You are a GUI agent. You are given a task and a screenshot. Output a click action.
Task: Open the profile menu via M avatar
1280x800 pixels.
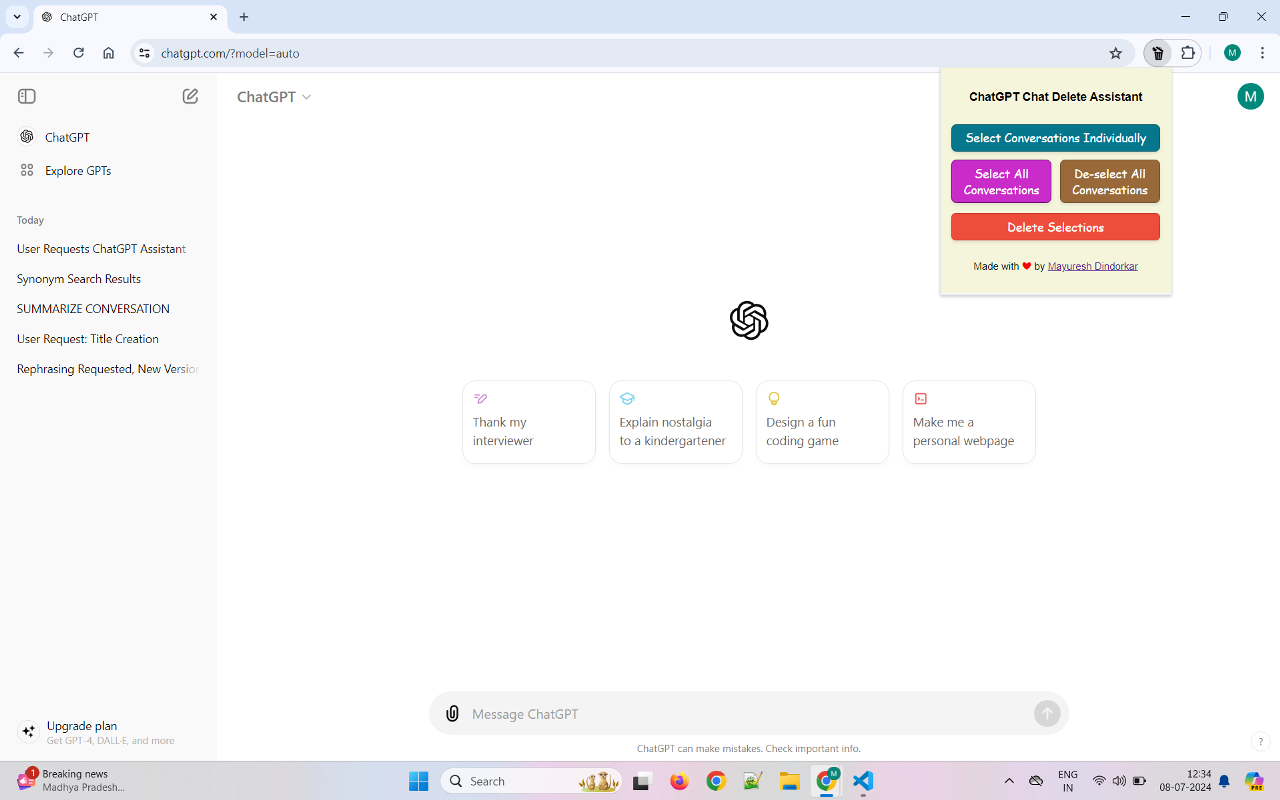point(1250,96)
